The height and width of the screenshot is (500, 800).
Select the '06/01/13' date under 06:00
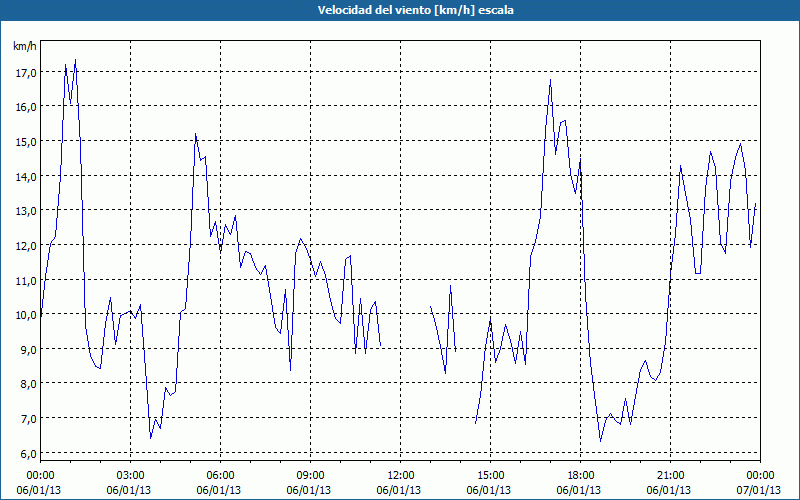point(218,490)
